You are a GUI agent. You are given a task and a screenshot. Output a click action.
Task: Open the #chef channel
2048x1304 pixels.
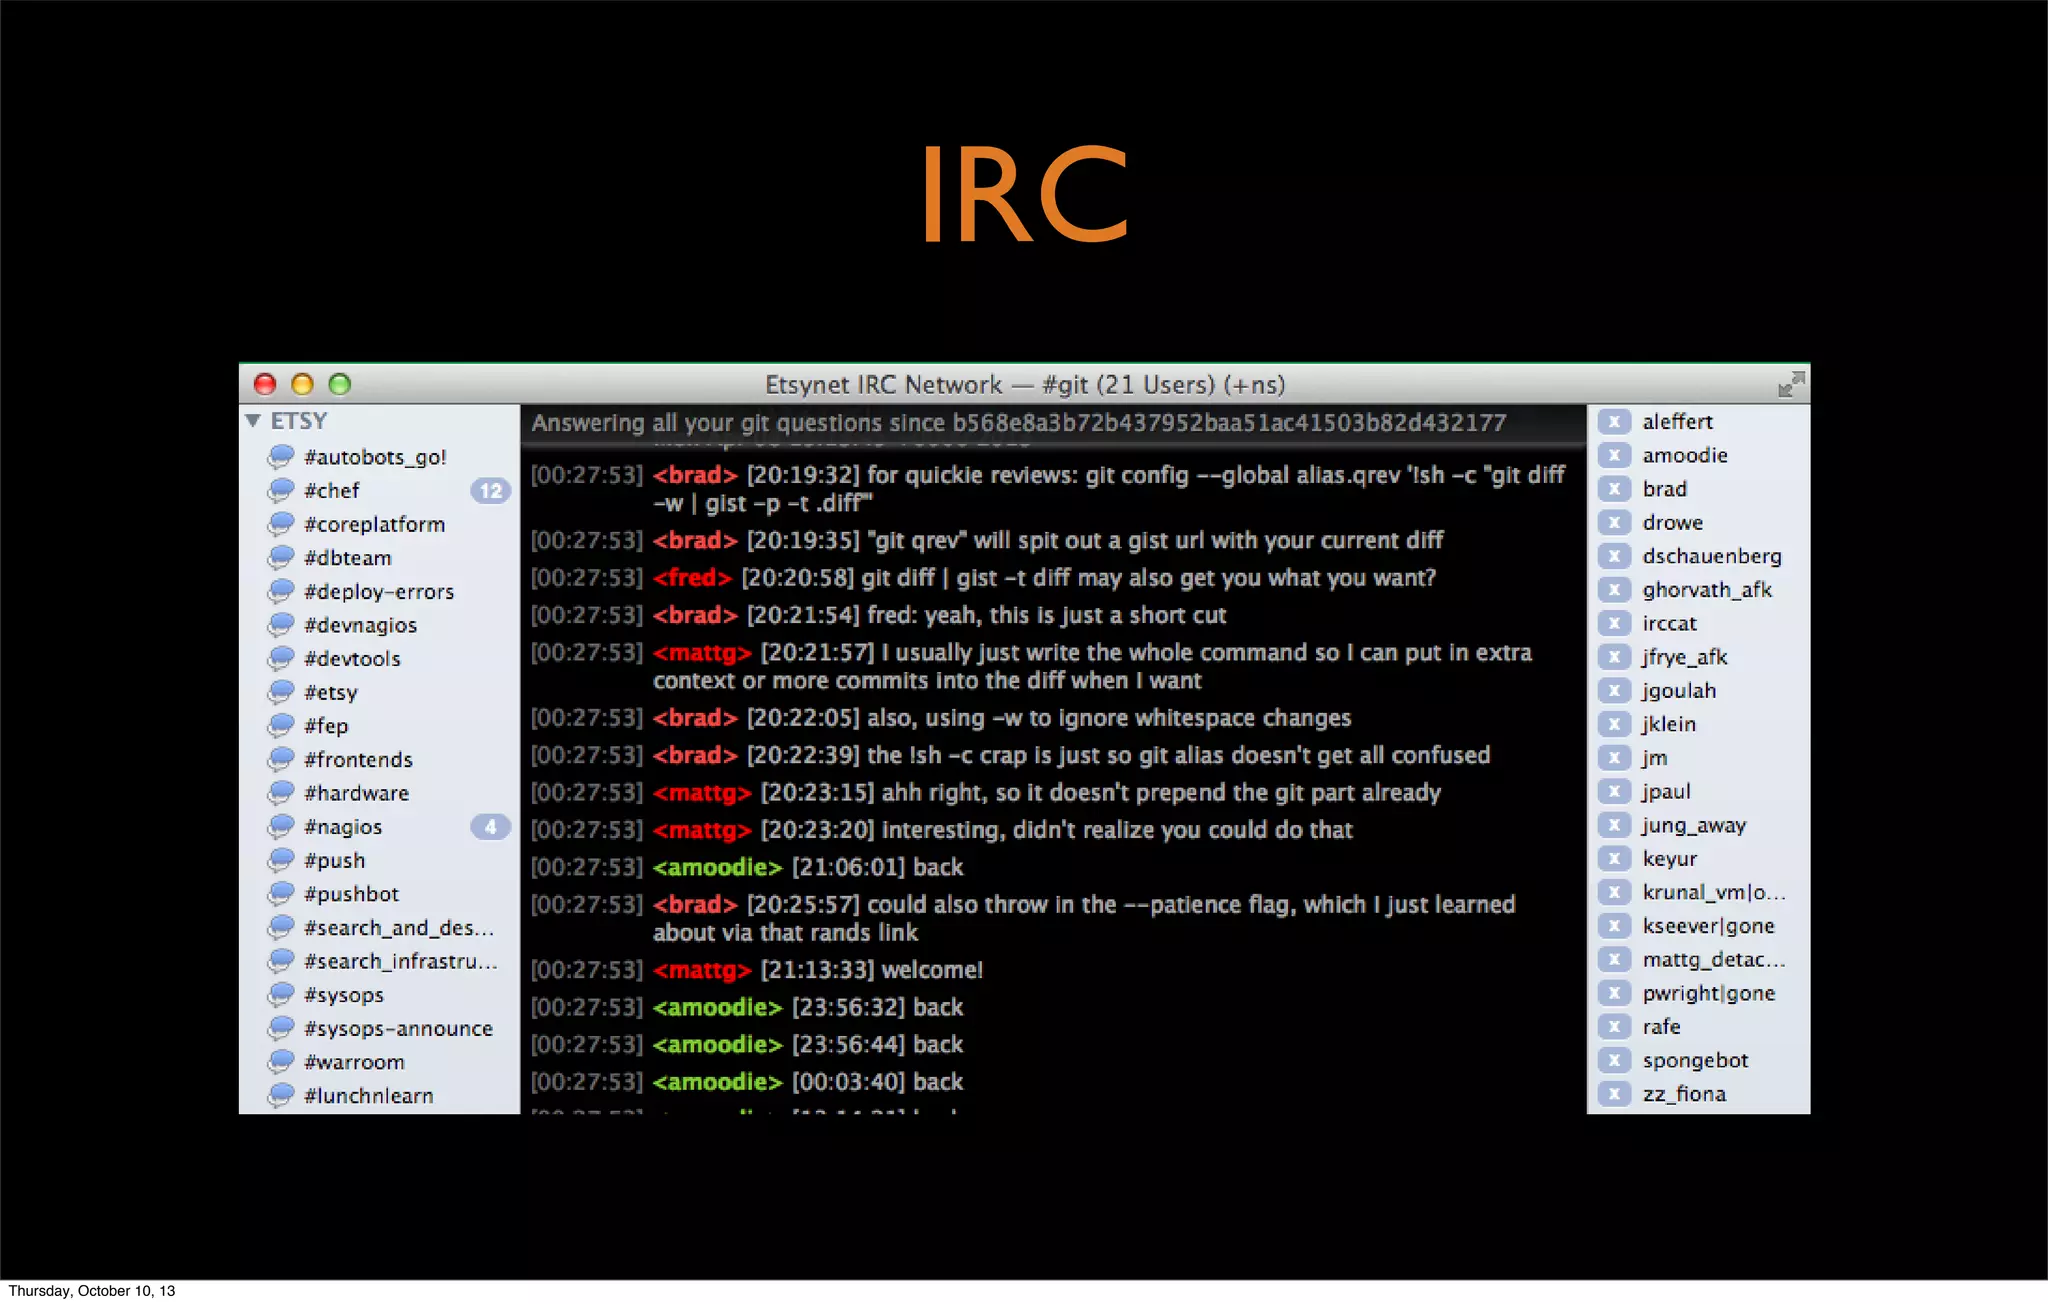332,491
